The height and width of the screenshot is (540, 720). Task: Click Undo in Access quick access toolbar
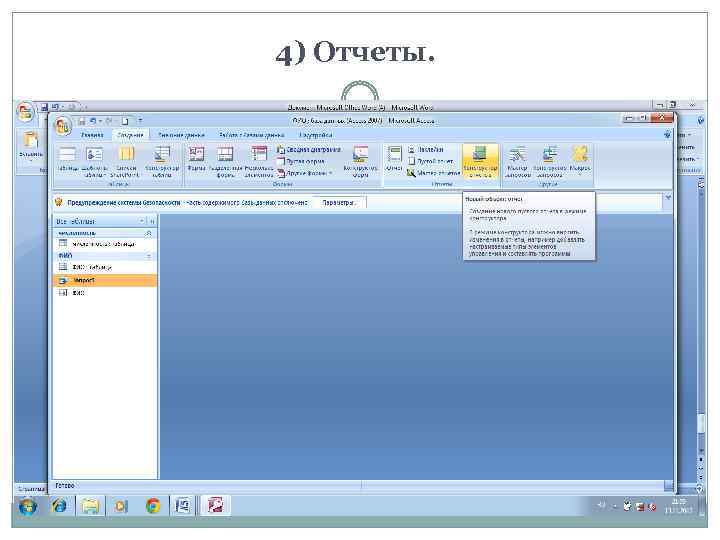93,121
